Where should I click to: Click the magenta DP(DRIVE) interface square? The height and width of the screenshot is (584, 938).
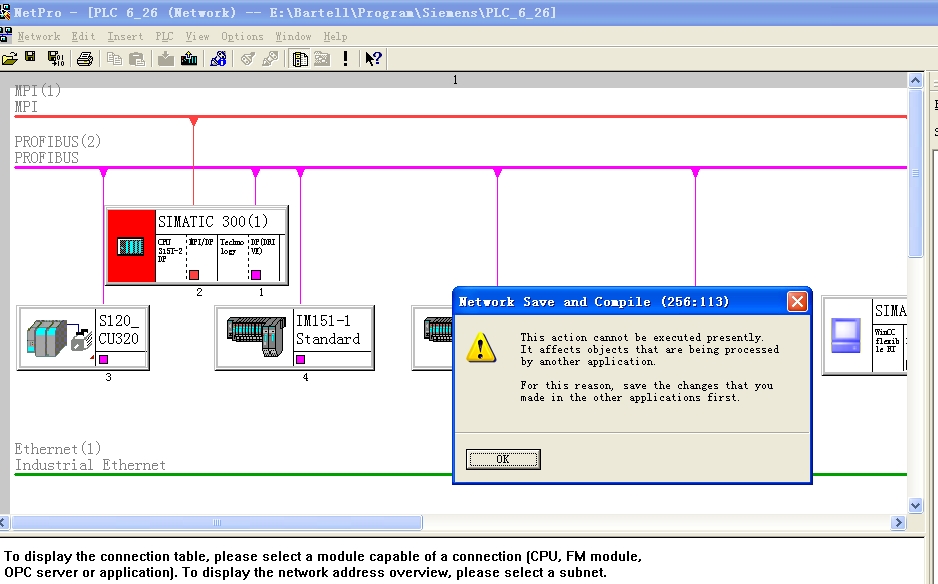(256, 275)
